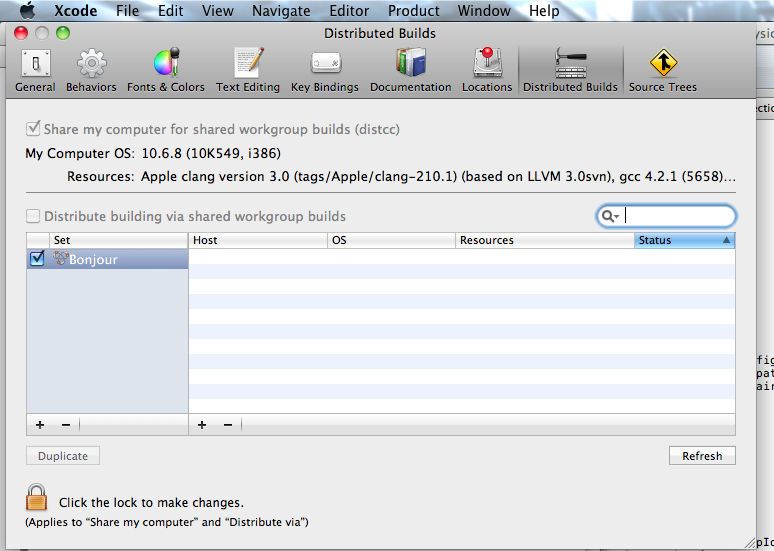Viewport: 774px width, 551px height.
Task: Open the General preferences pane
Action: 35,70
